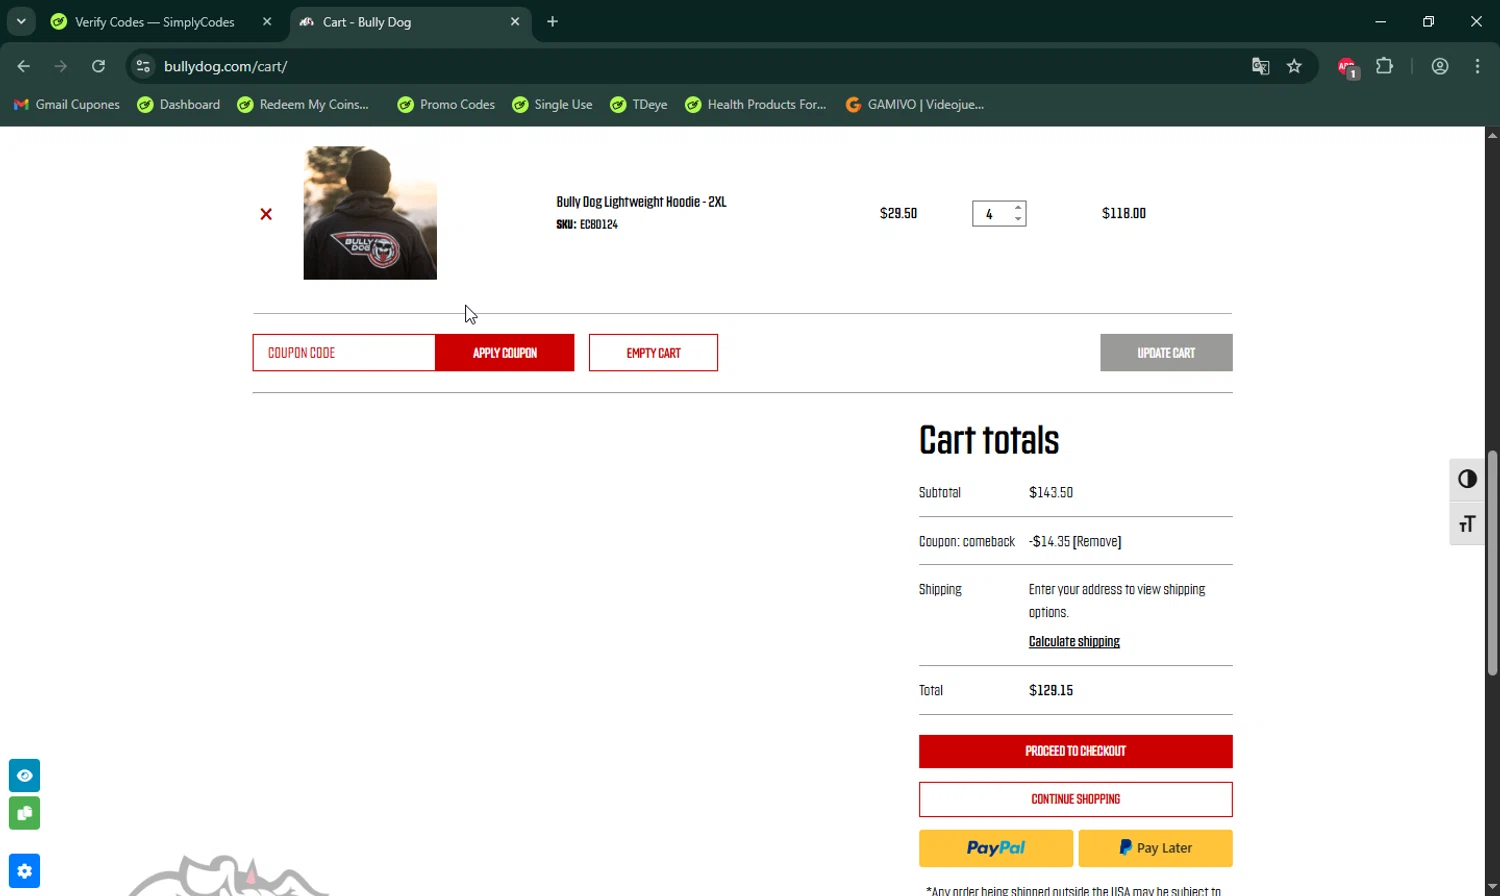Screen dimensions: 1500x896
Task: Restore down the Chrome window
Action: [x=1428, y=21]
